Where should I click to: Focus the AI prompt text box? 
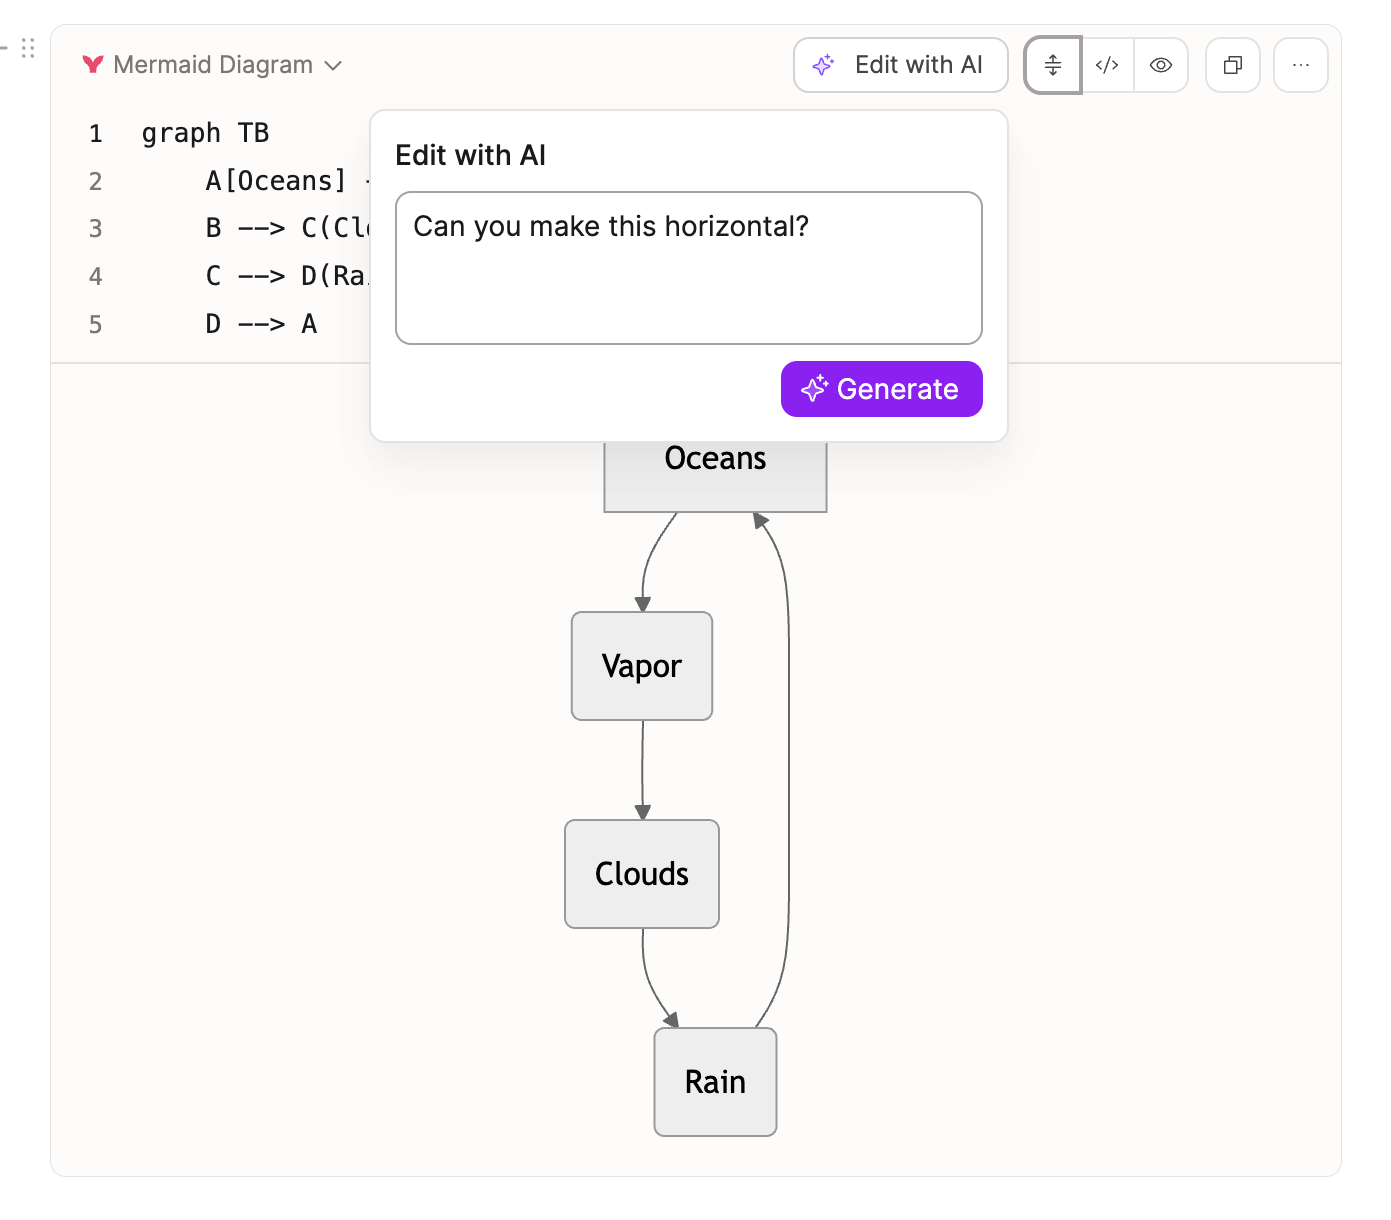point(688,268)
